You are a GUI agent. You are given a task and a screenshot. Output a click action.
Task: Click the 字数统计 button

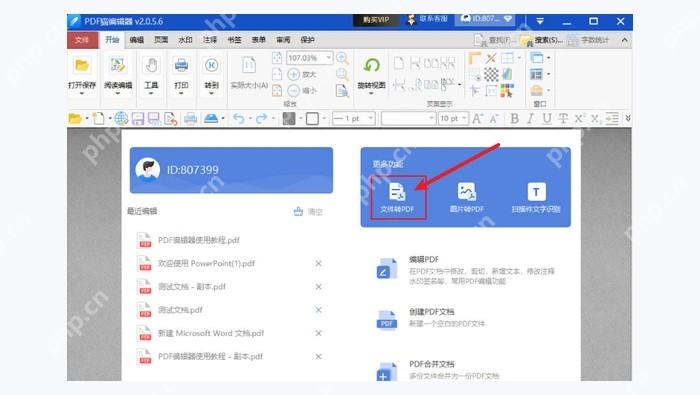pyautogui.click(x=588, y=40)
